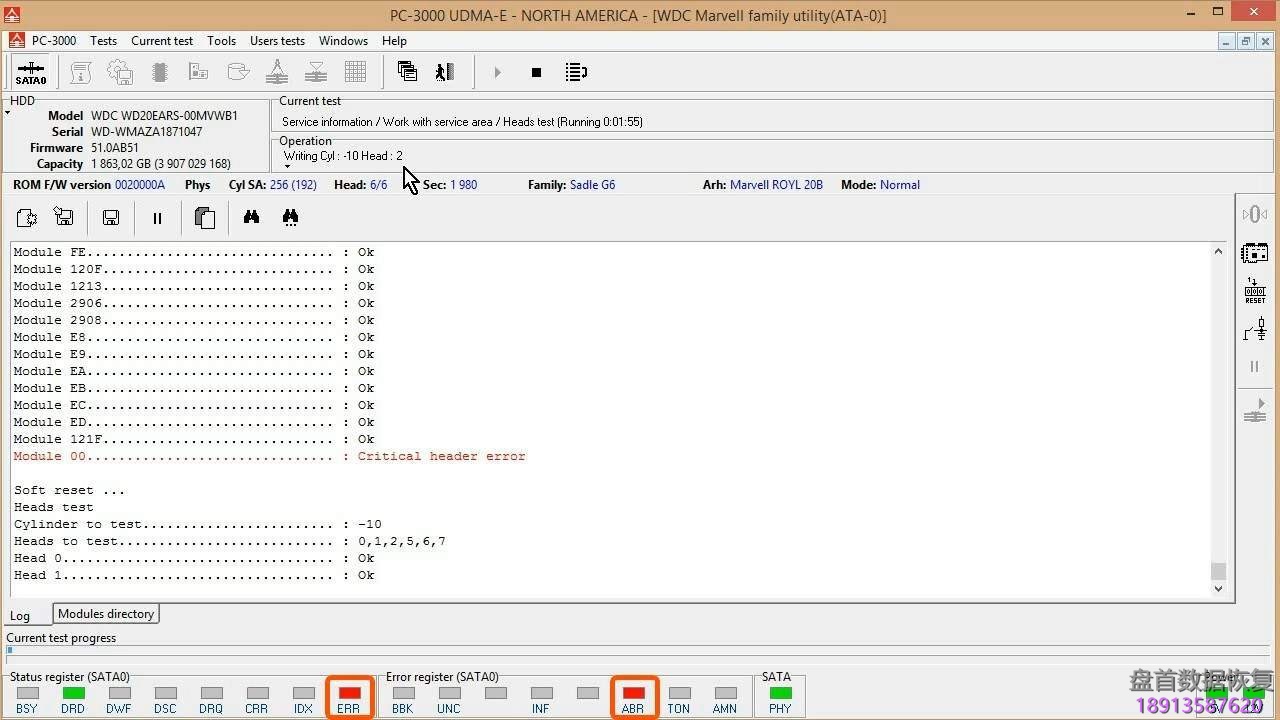The width and height of the screenshot is (1280, 720).
Task: Switch to the Modules directory tab
Action: point(105,614)
